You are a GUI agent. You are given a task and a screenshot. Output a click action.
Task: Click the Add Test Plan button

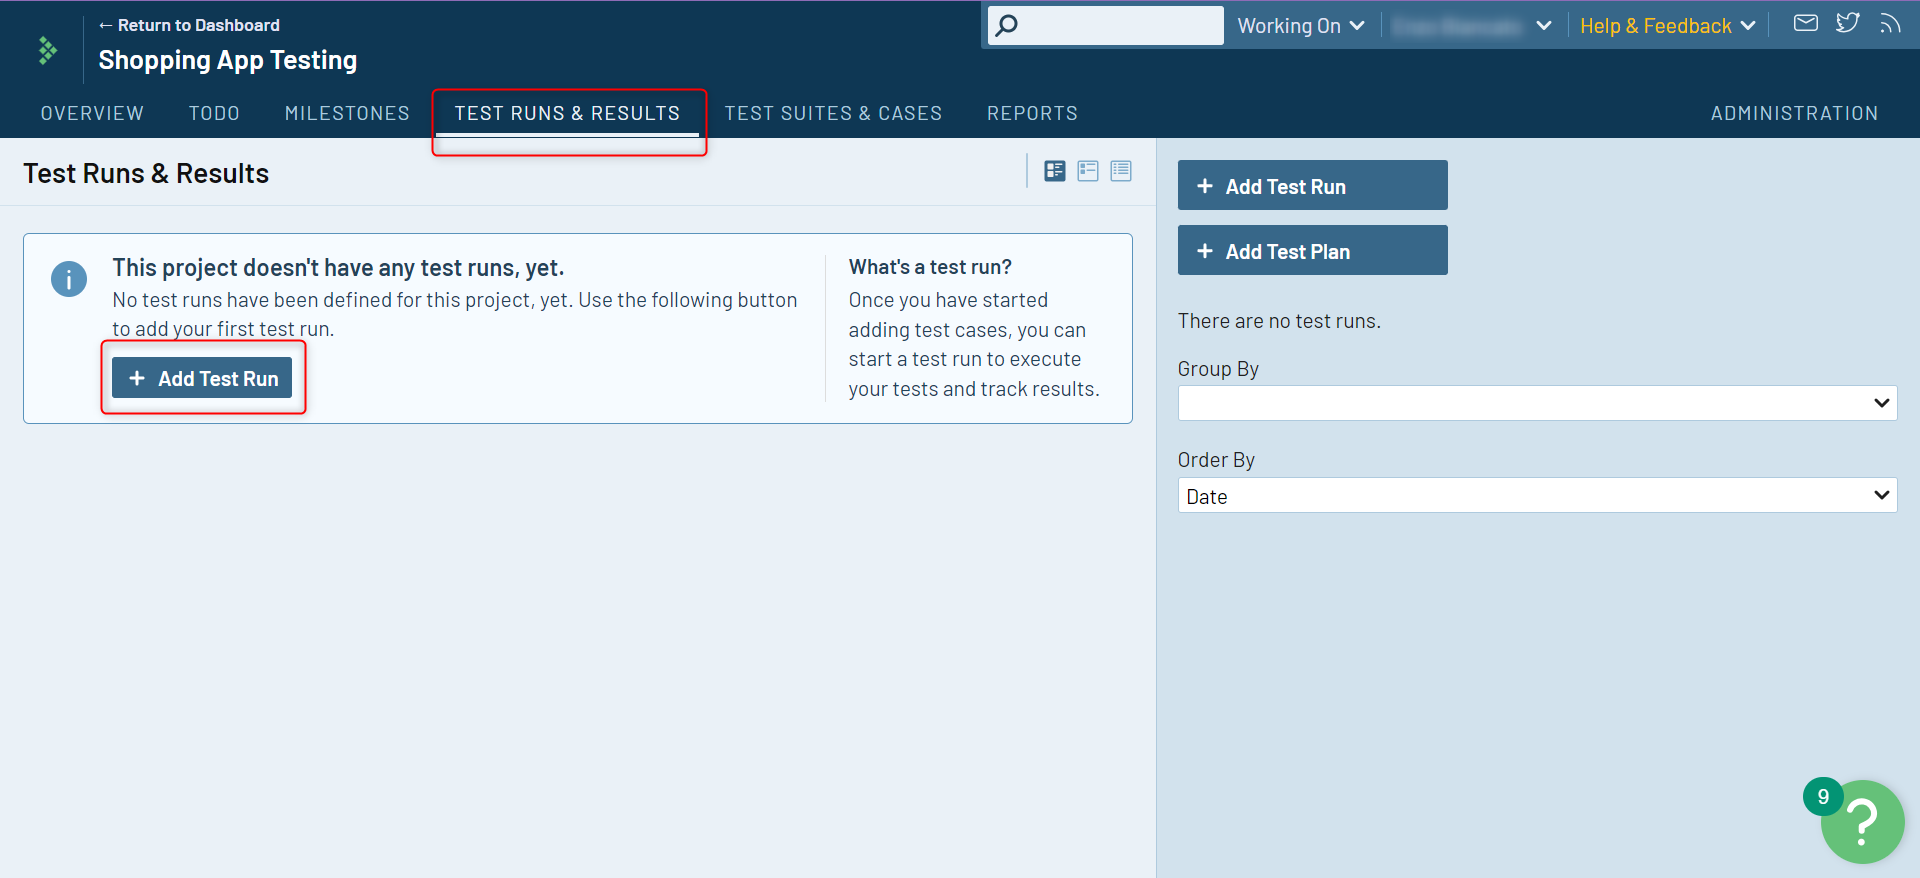[1312, 251]
